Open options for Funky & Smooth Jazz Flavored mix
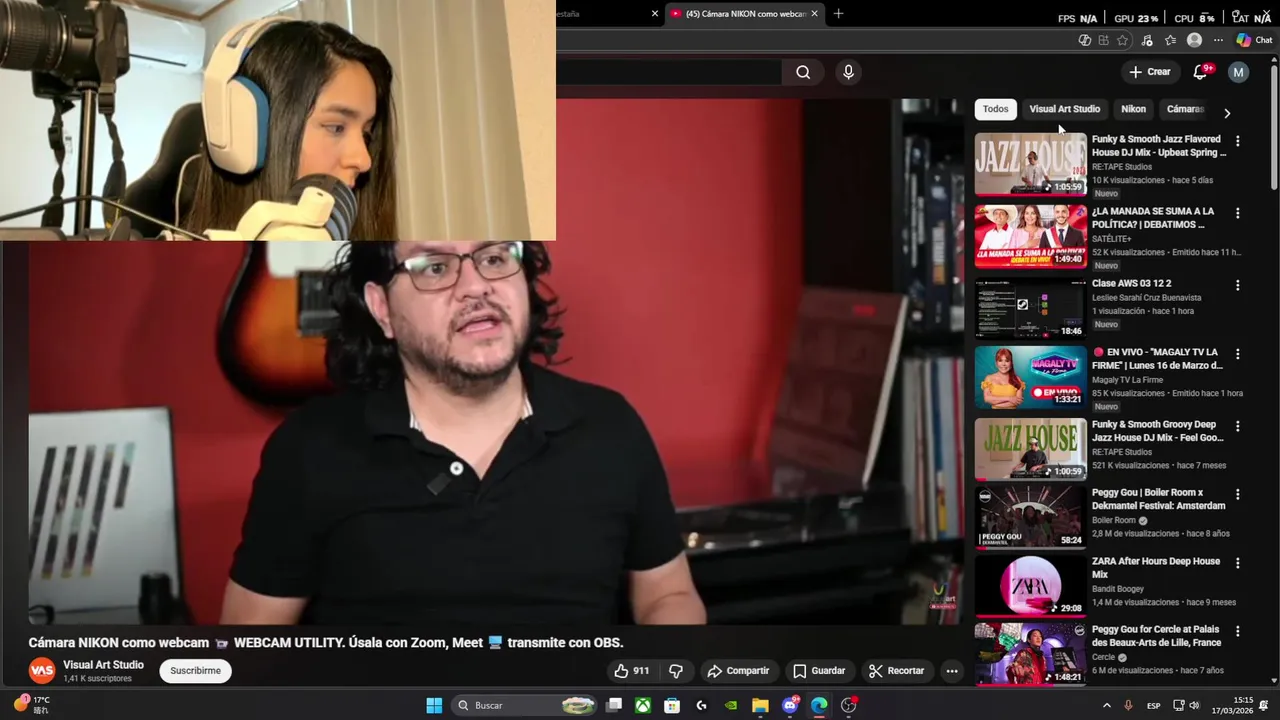This screenshot has height=720, width=1280. 1237,141
